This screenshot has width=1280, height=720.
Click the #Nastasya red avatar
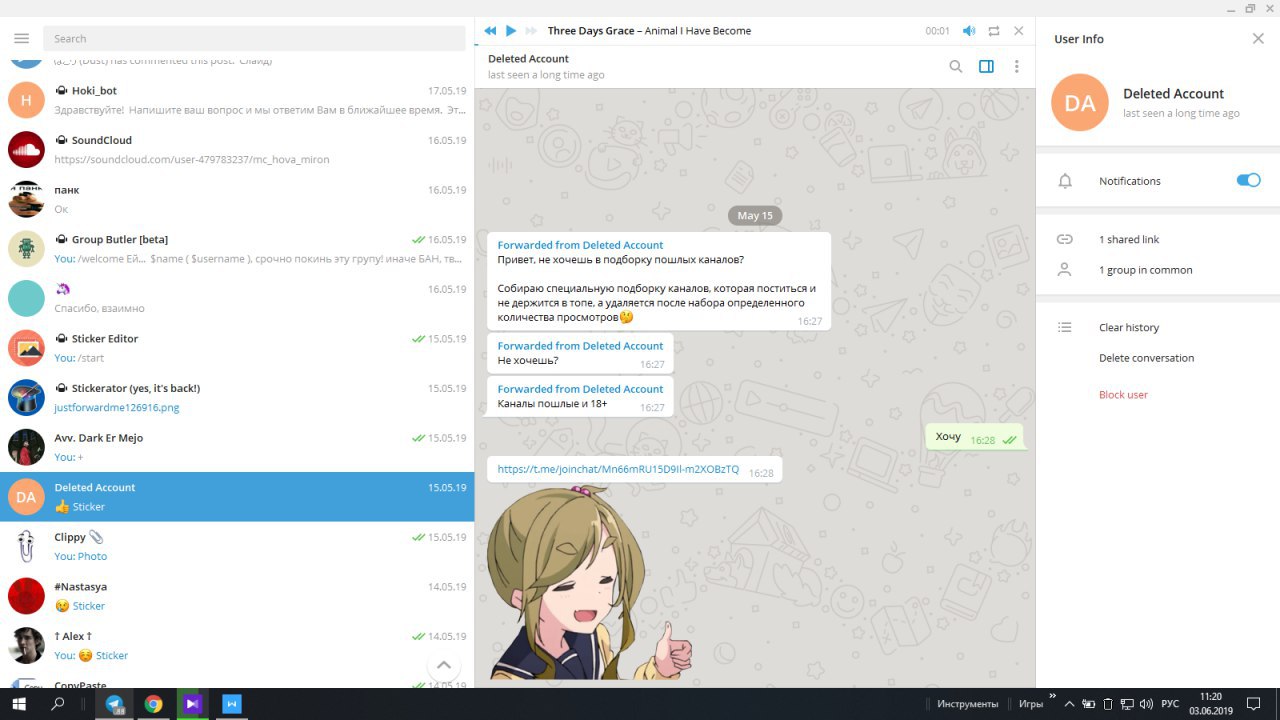pyautogui.click(x=26, y=596)
